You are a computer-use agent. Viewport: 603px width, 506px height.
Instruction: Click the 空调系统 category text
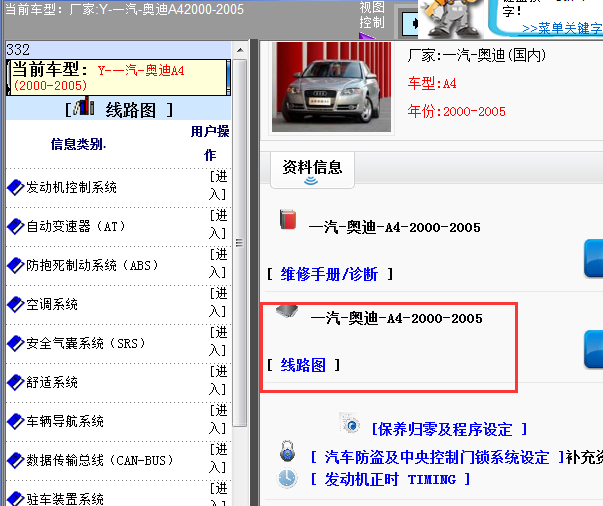52,305
